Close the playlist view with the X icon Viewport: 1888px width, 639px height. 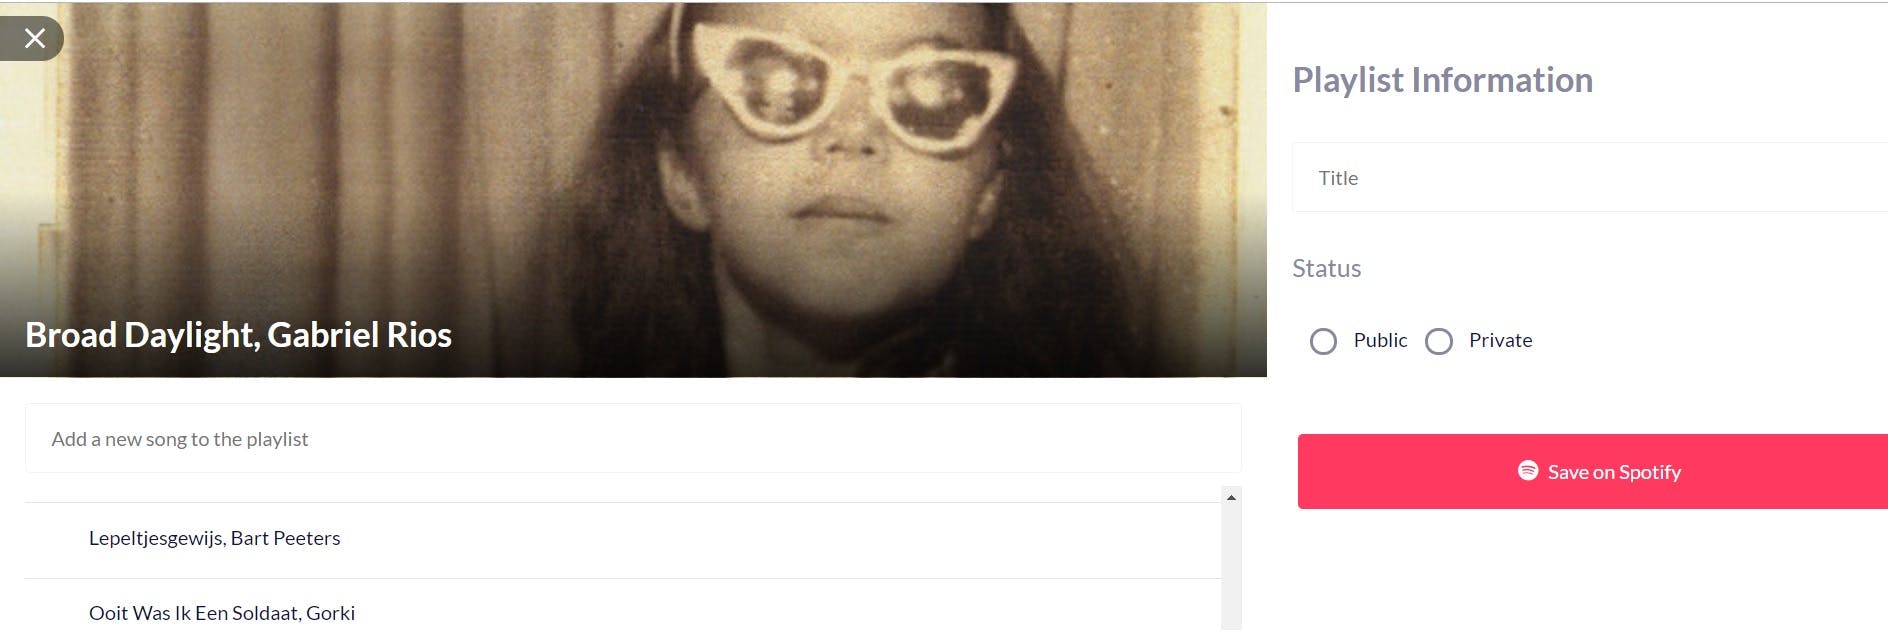pos(34,39)
